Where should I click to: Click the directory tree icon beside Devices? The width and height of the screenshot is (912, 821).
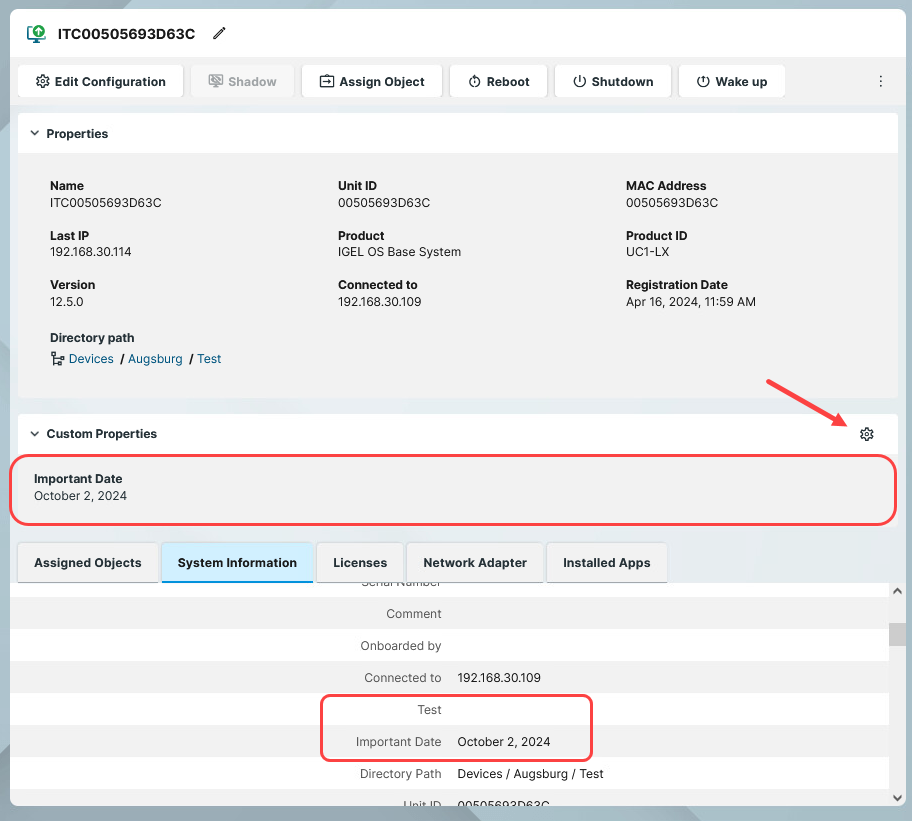coord(58,359)
